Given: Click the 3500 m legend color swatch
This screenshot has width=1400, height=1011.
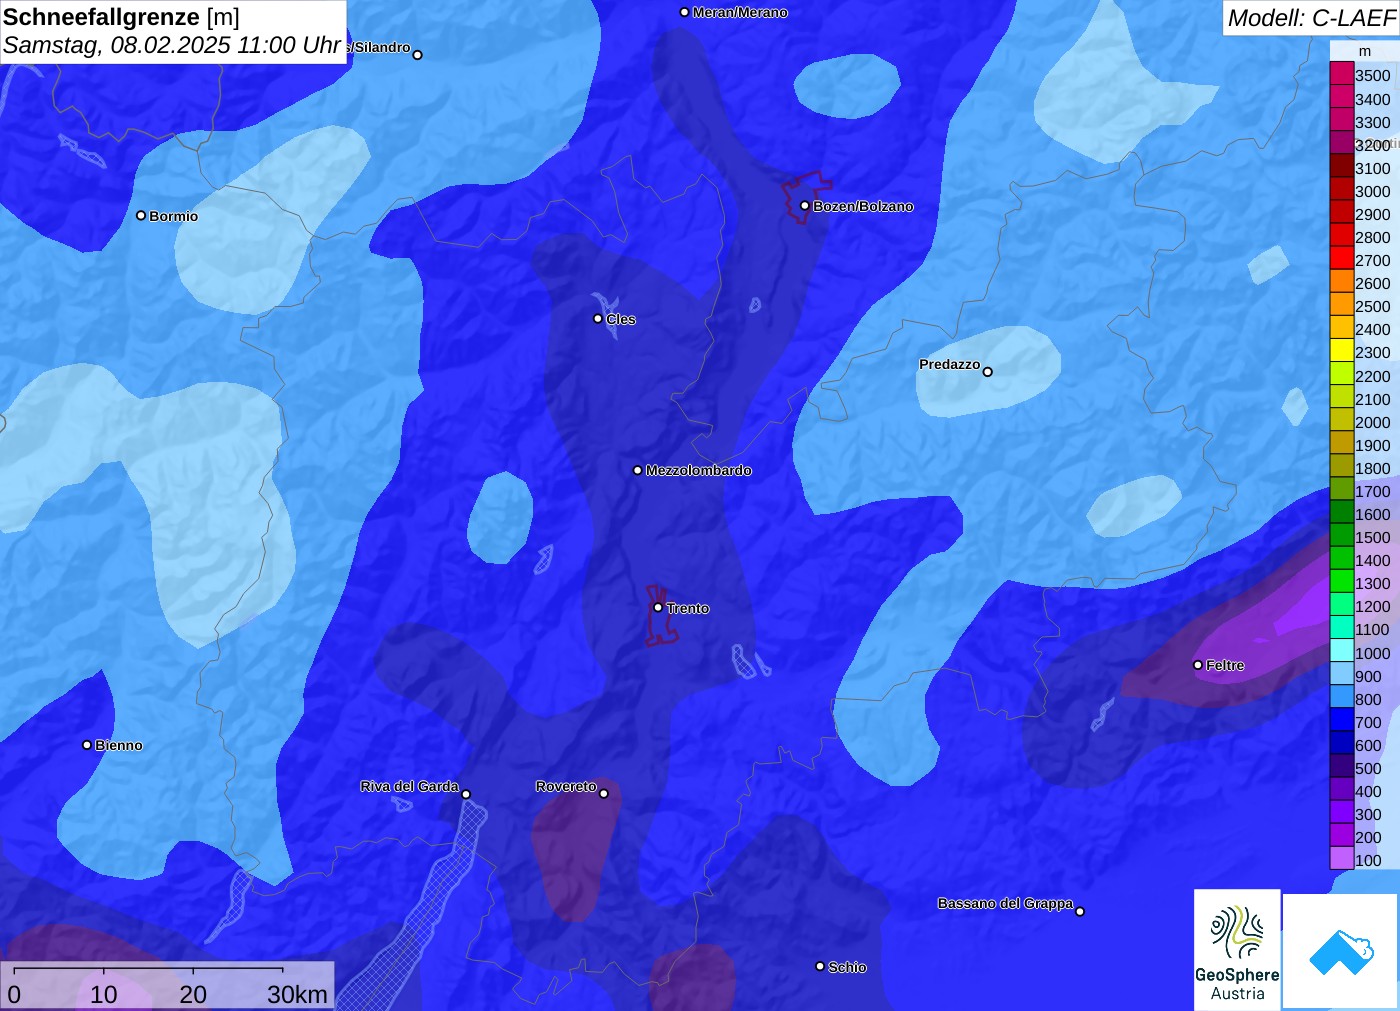Looking at the screenshot, I should click(1342, 74).
